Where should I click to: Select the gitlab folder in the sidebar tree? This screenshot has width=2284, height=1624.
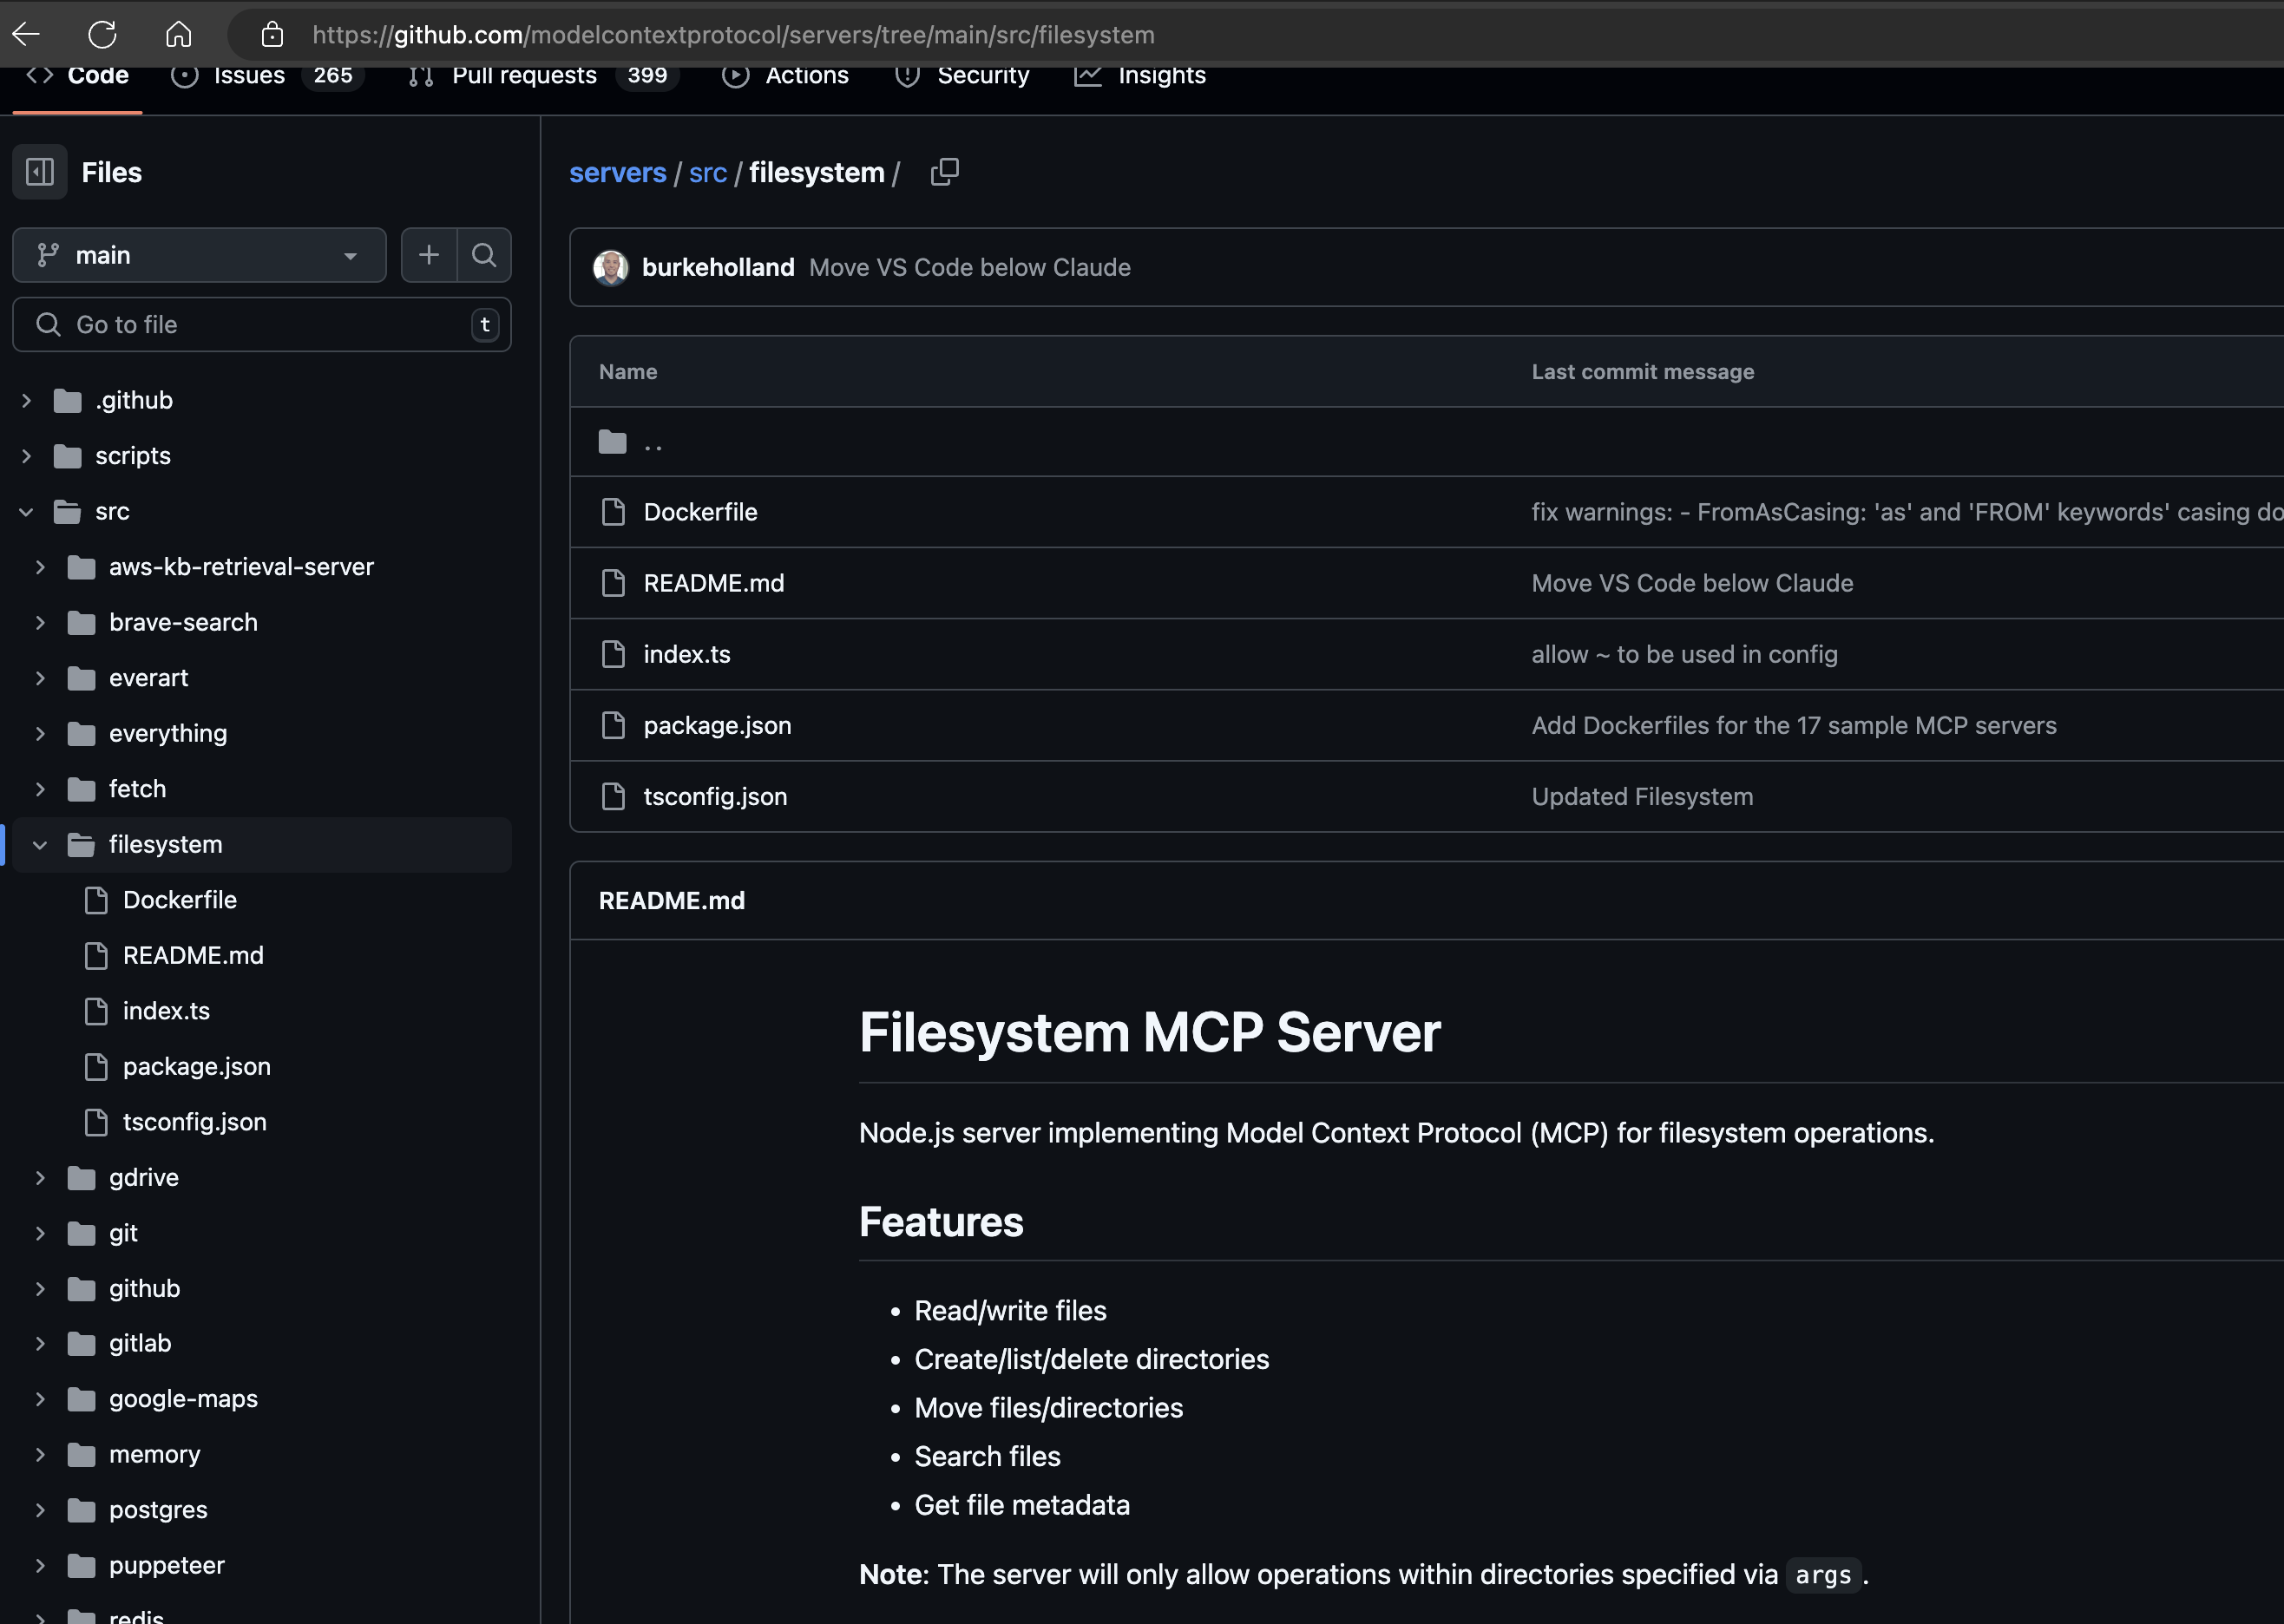pyautogui.click(x=140, y=1343)
